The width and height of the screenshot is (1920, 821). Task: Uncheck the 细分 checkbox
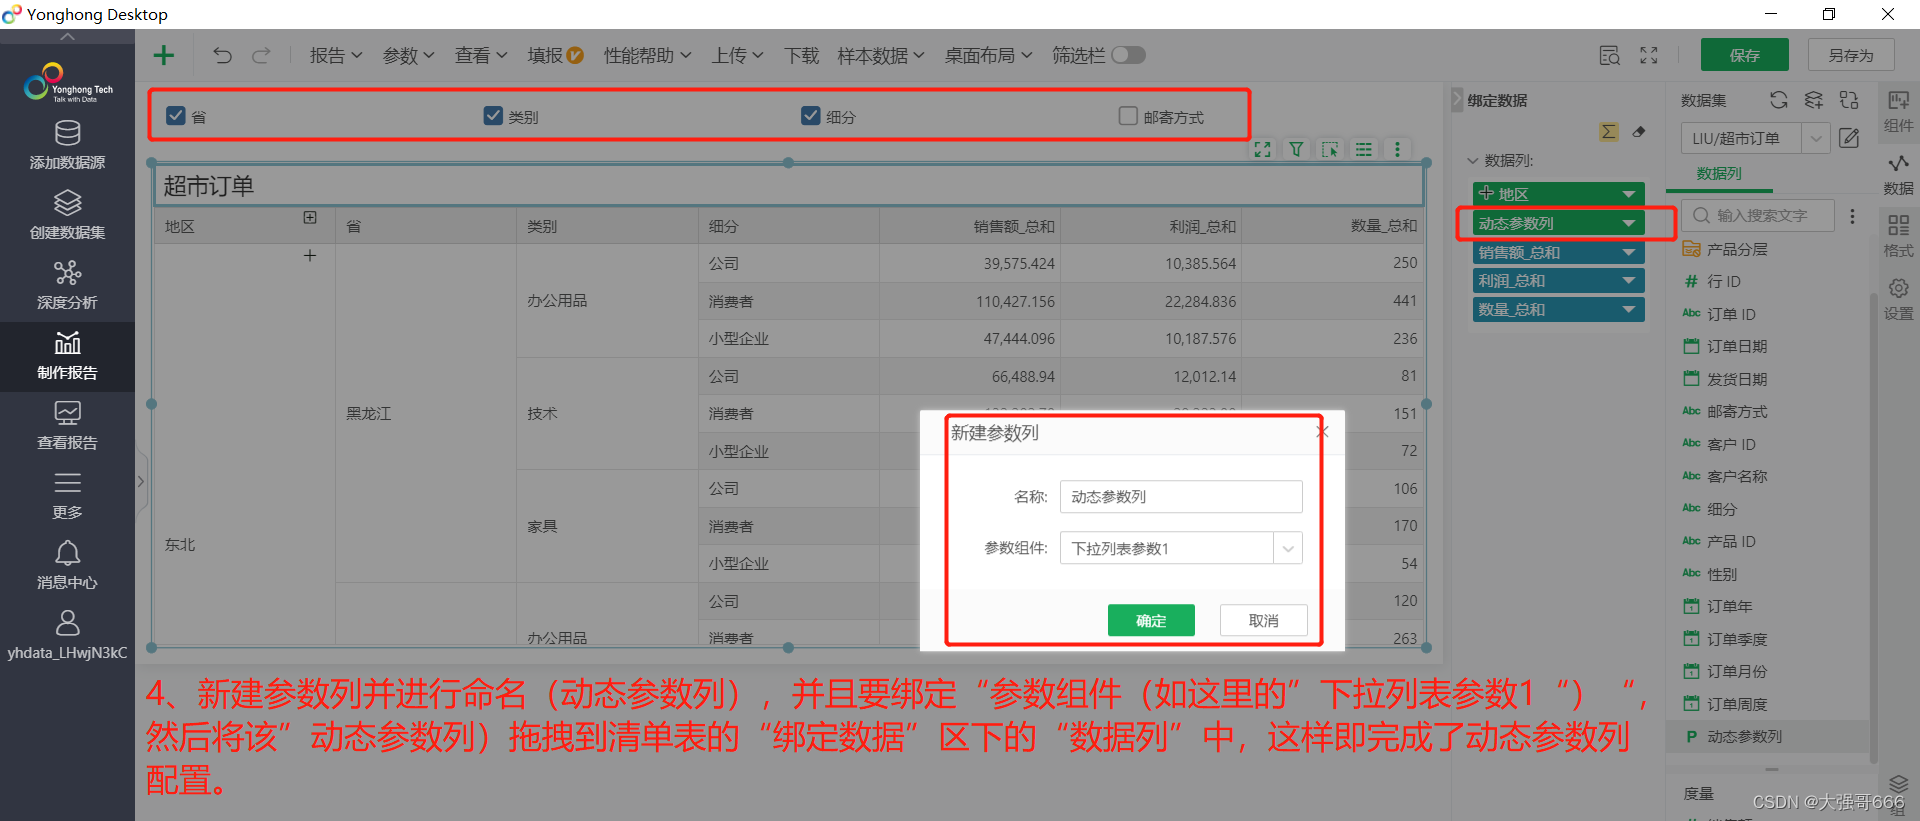tap(811, 115)
